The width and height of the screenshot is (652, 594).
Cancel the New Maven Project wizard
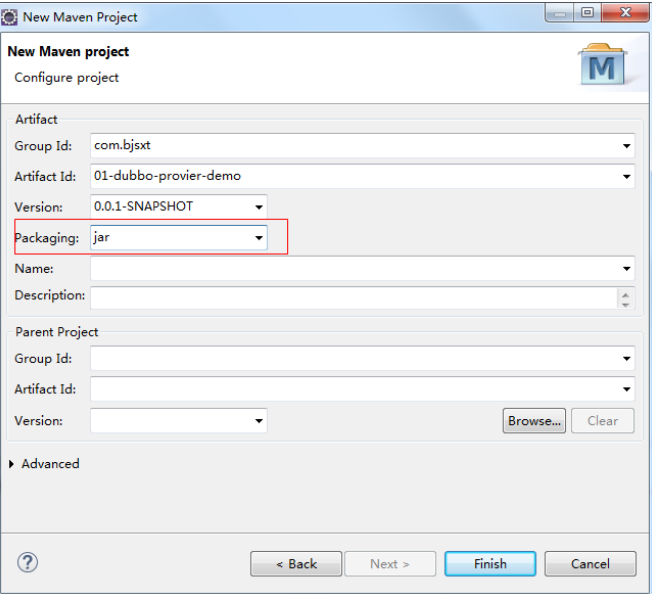point(590,564)
